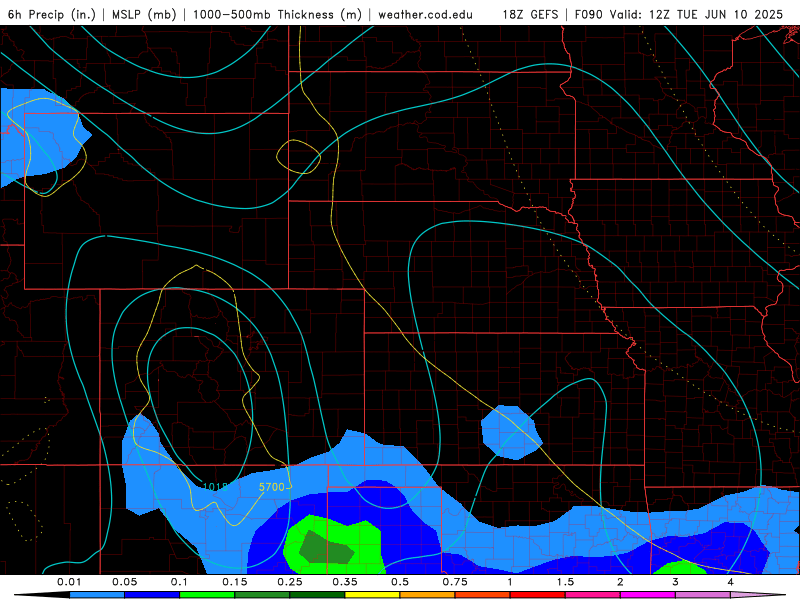Image resolution: width=800 pixels, height=600 pixels.
Task: Click the 0.15 legend value
Action: coord(235,582)
